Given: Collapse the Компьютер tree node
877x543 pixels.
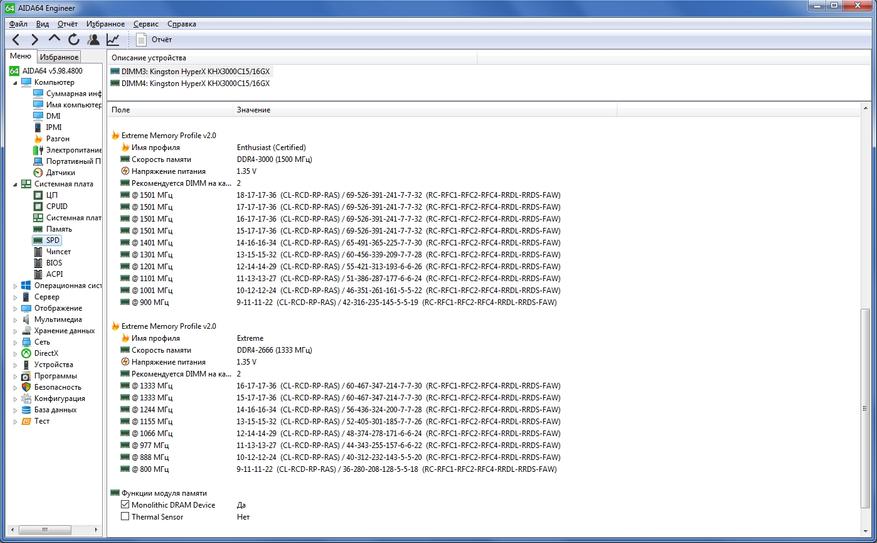Looking at the screenshot, I should [x=15, y=82].
